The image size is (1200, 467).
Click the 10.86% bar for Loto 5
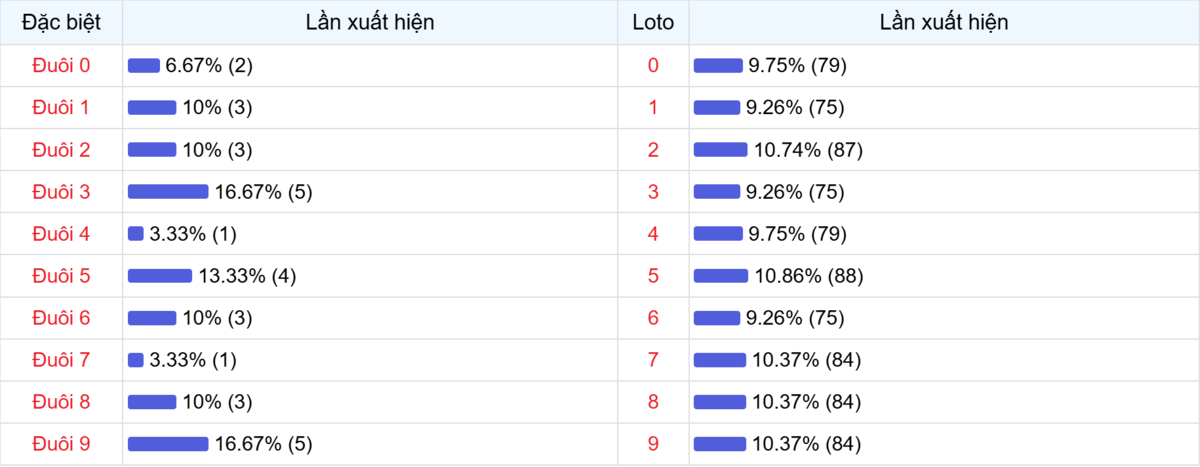click(720, 276)
